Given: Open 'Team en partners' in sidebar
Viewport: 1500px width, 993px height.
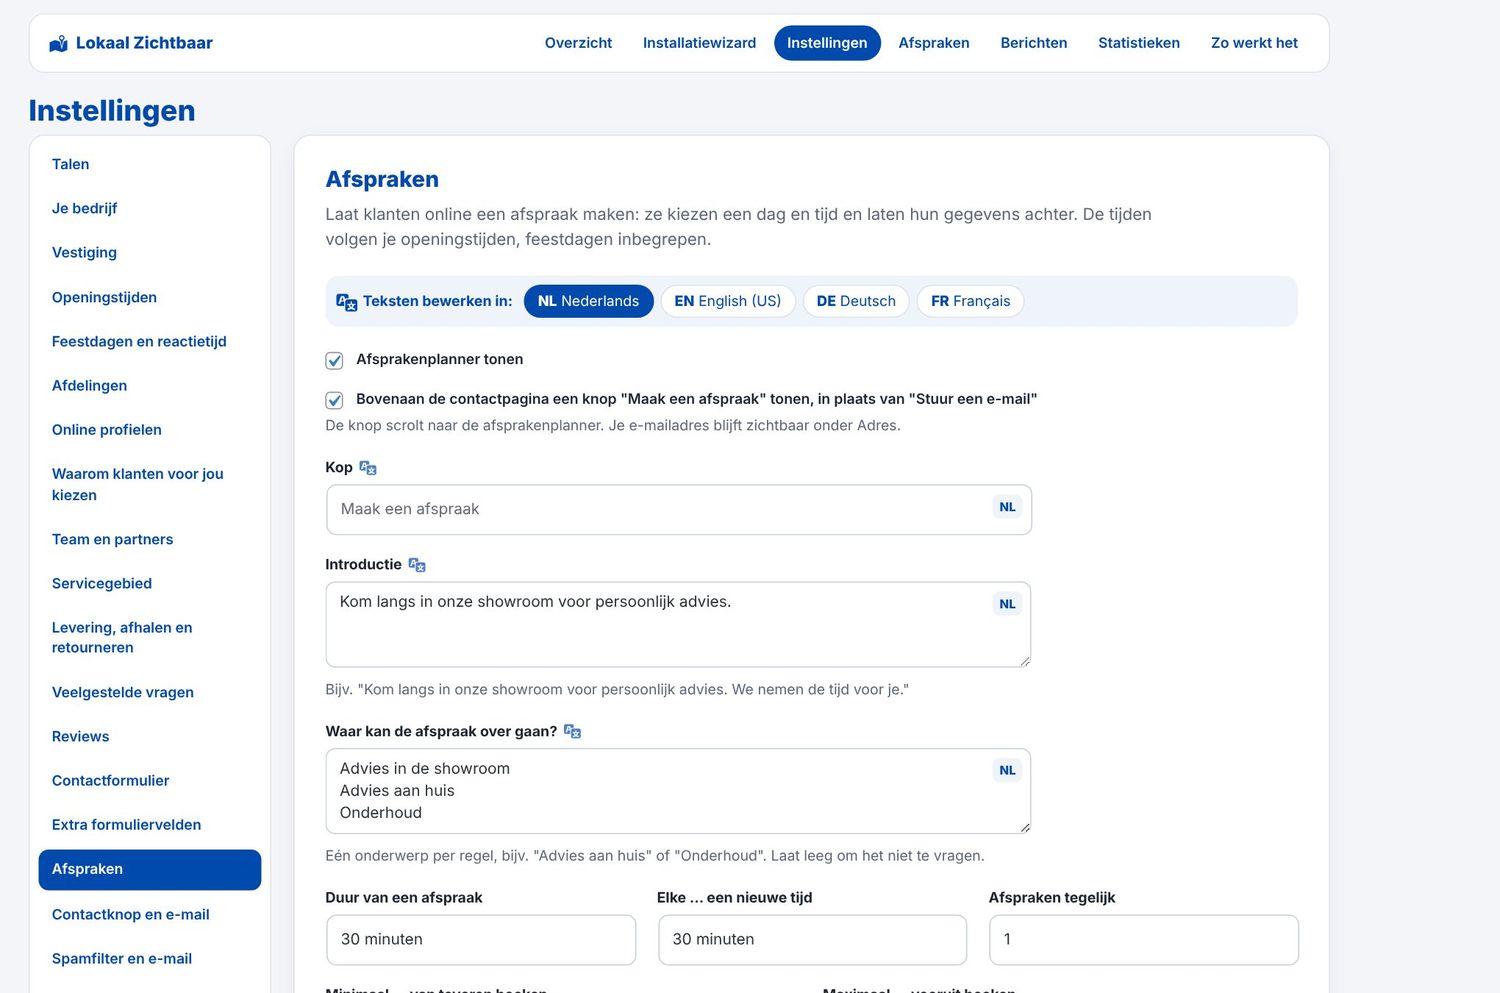Looking at the screenshot, I should pos(150,539).
